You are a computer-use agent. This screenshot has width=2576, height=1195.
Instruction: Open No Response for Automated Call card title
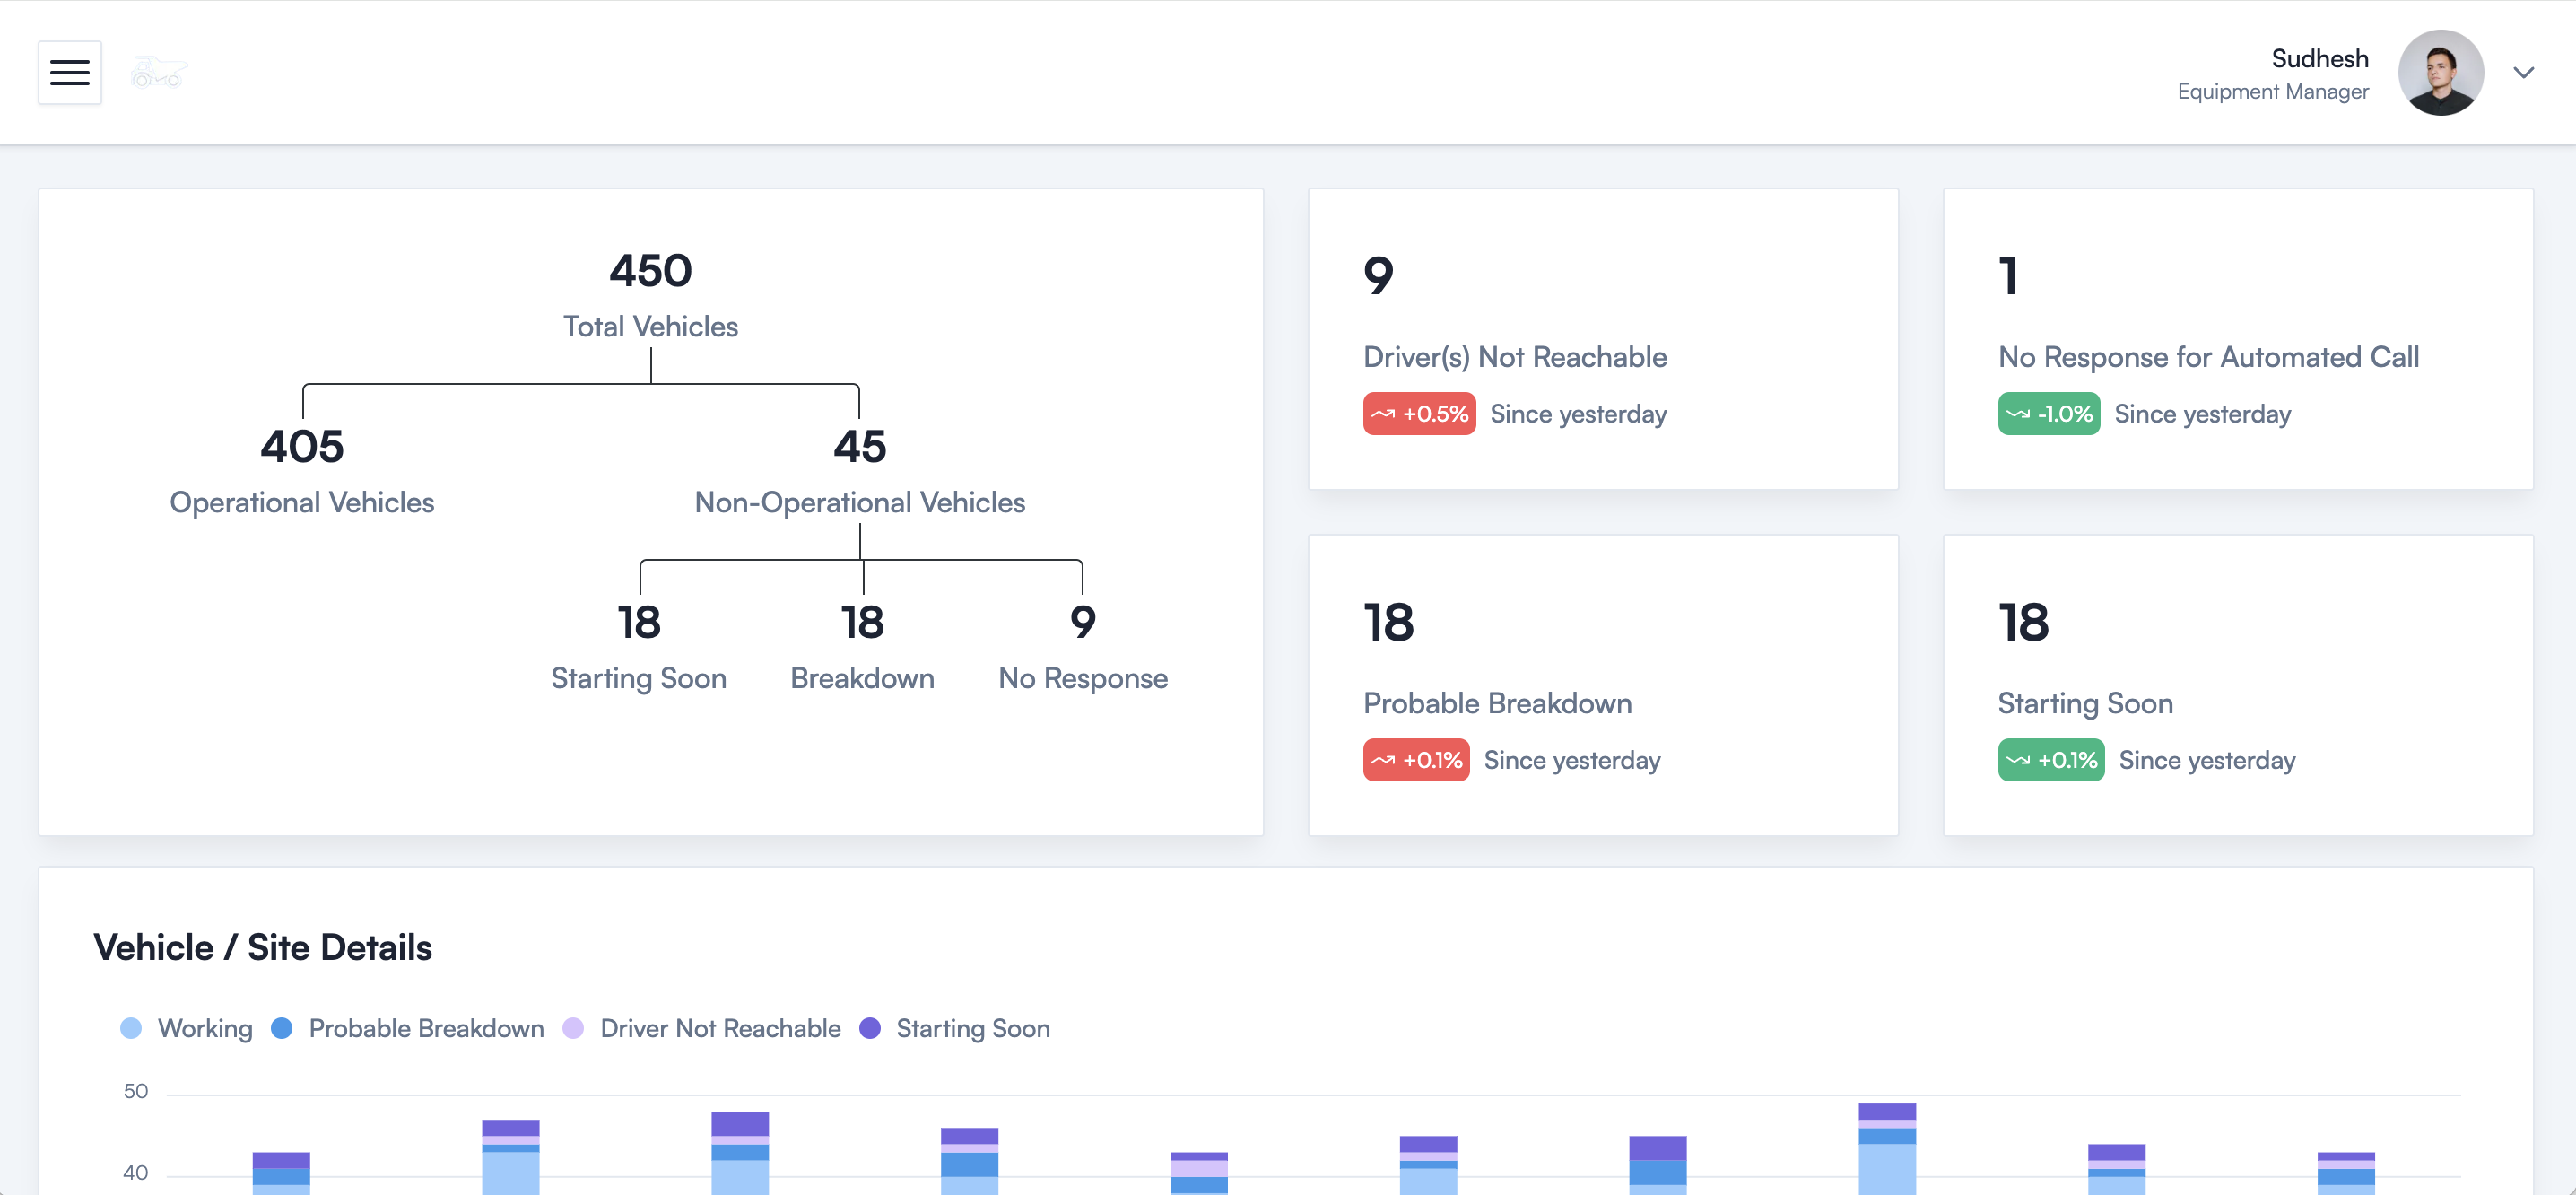(x=2208, y=357)
